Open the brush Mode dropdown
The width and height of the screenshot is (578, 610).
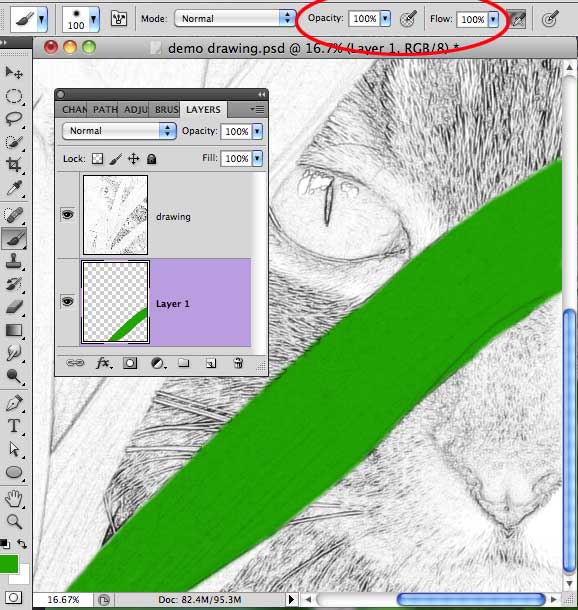235,18
